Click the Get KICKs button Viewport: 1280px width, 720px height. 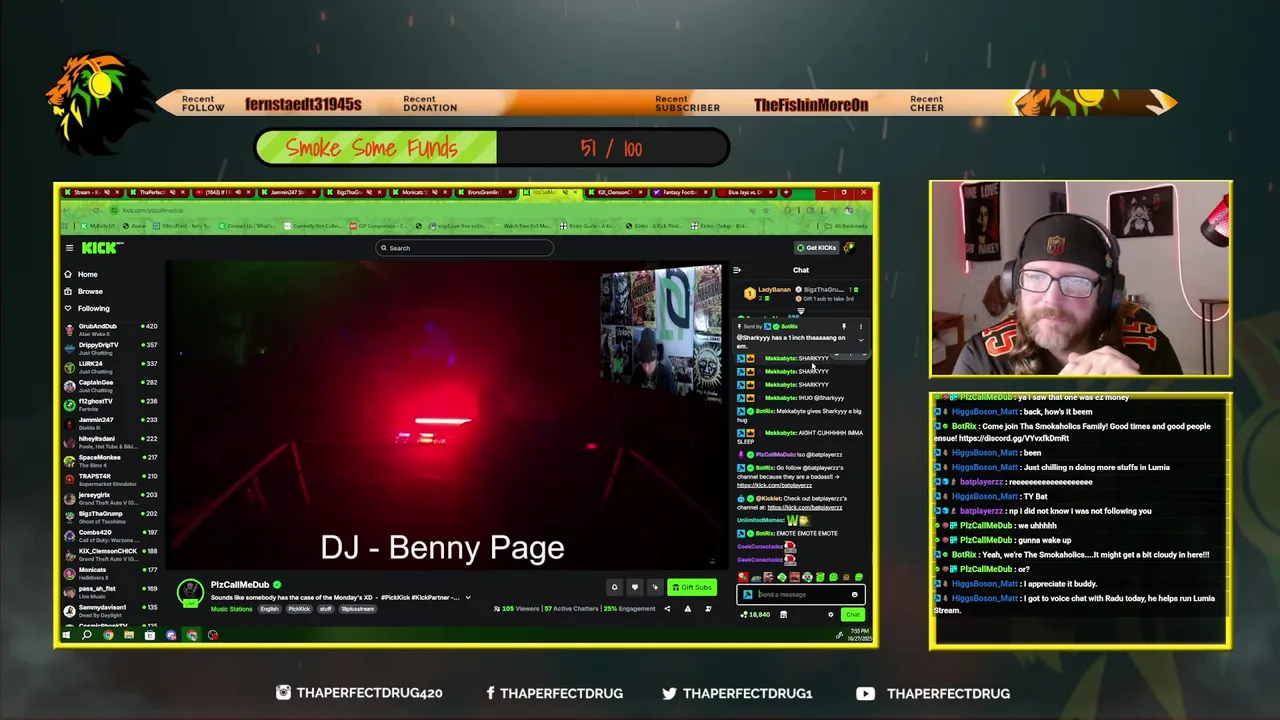pyautogui.click(x=816, y=248)
